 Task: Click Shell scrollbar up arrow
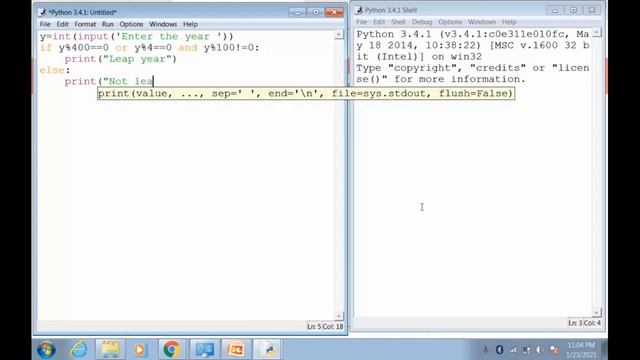pos(596,32)
